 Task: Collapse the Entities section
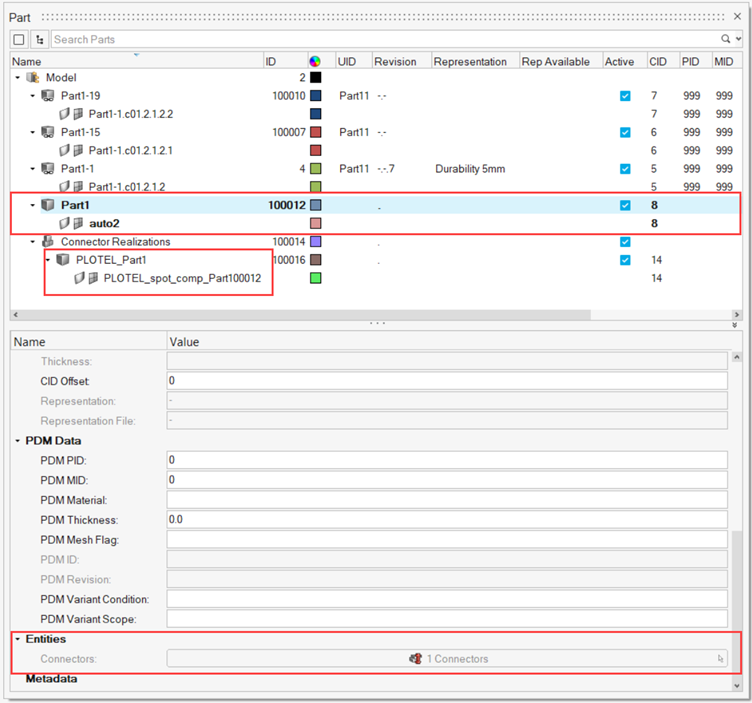point(18,639)
